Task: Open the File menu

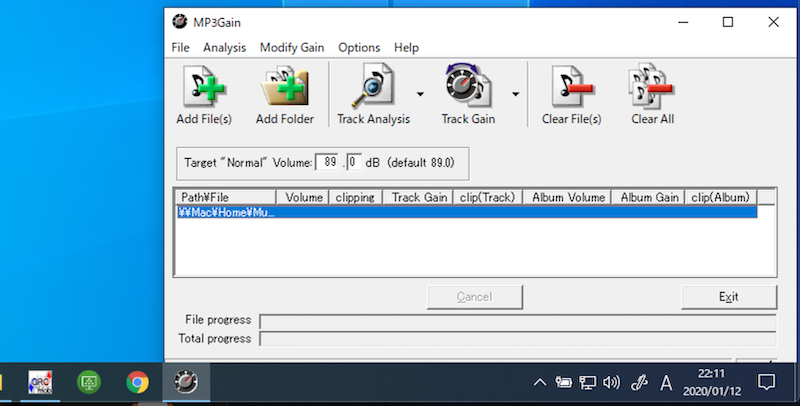Action: (x=180, y=47)
